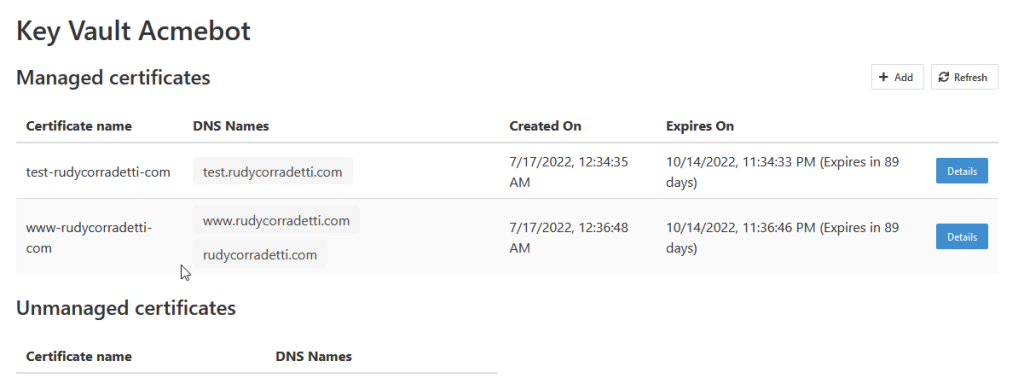Click the www-rudycorradetti-com certificate name
This screenshot has height=390, width=1024.
(x=89, y=238)
